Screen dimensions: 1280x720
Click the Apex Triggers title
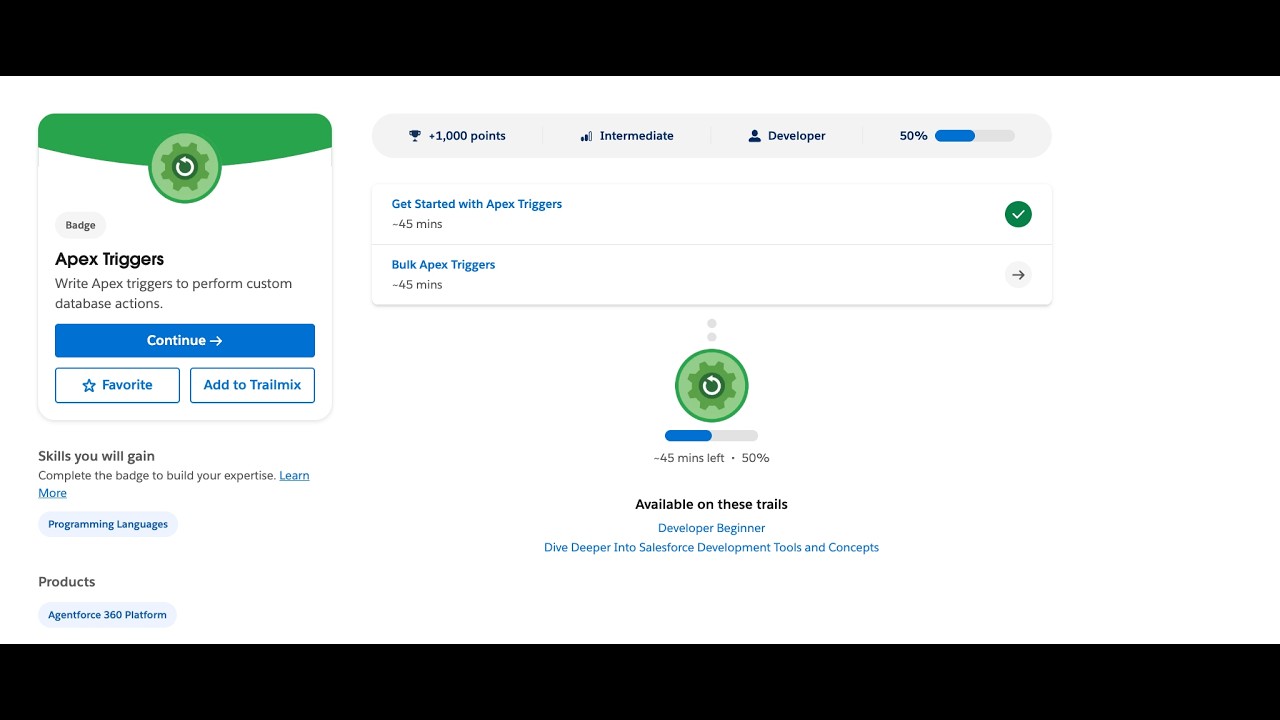[110, 259]
